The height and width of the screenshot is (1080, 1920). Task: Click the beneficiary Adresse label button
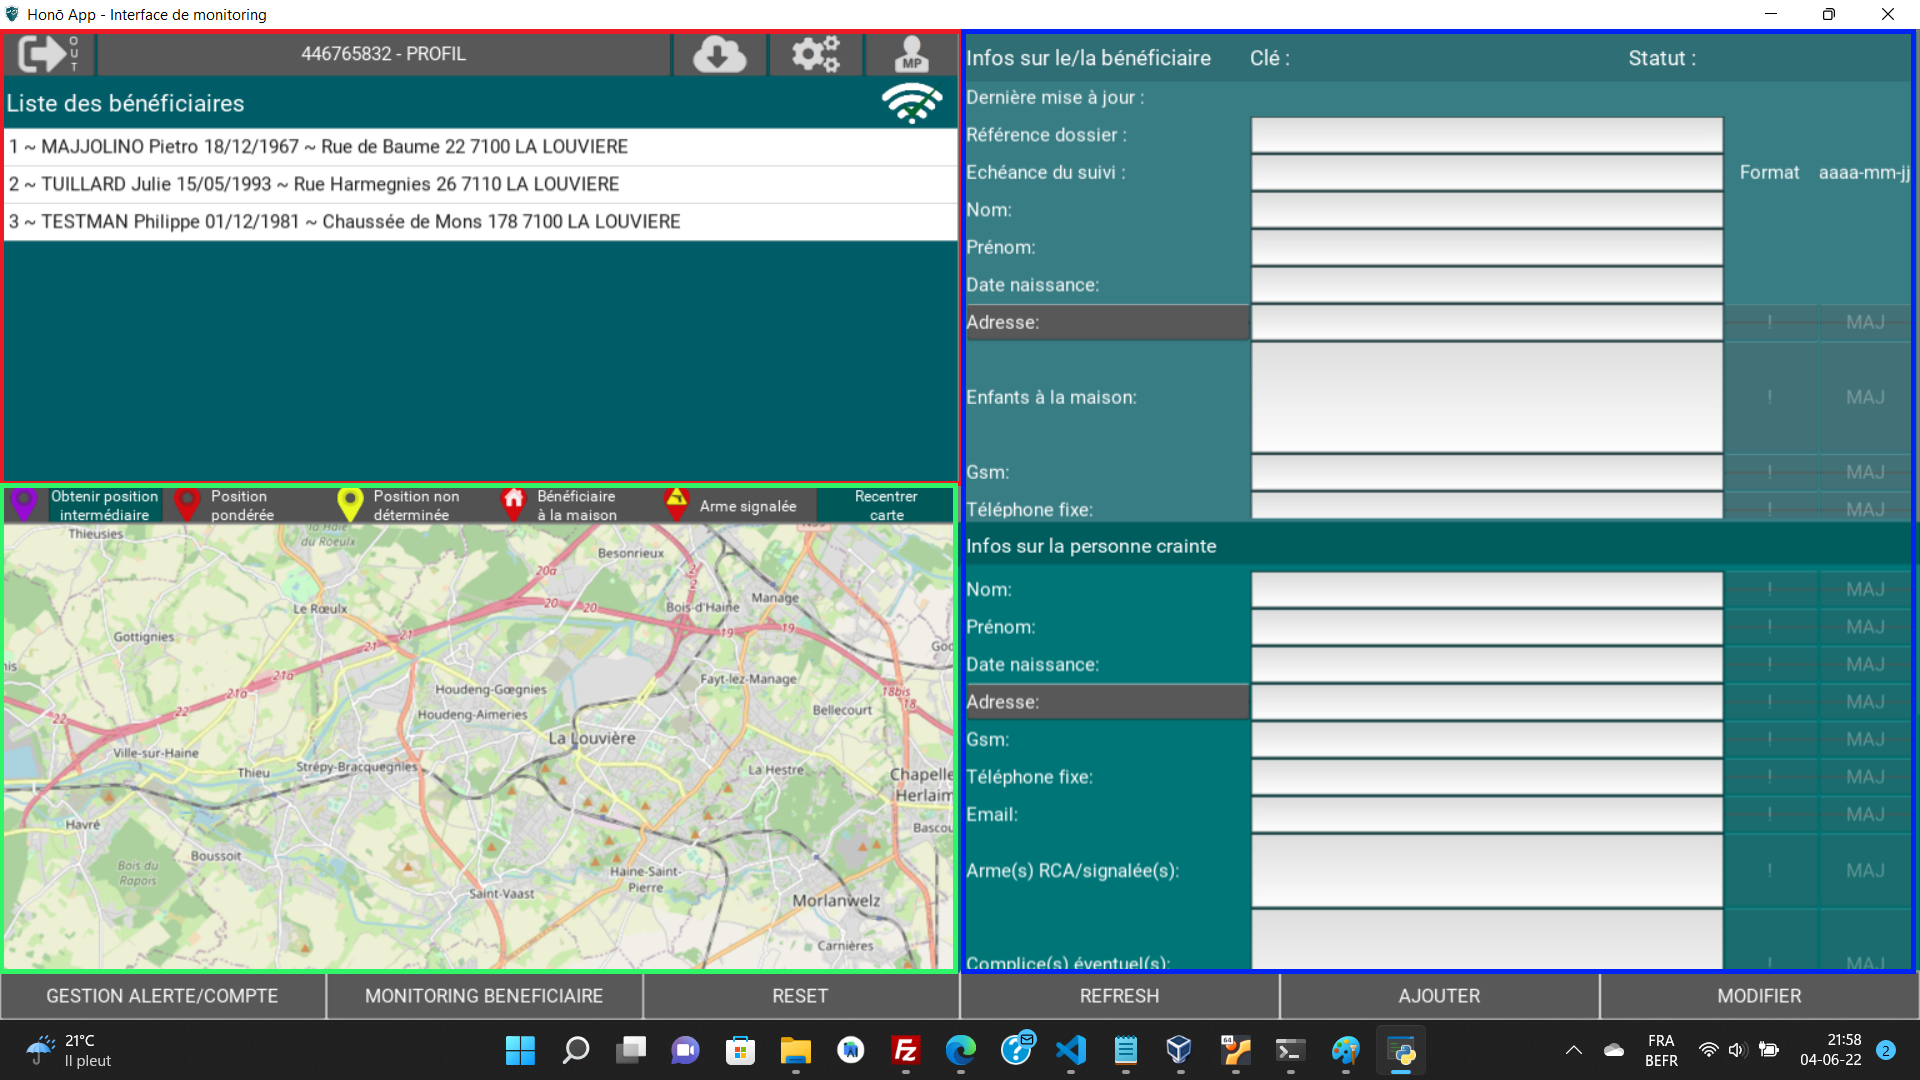[1106, 322]
